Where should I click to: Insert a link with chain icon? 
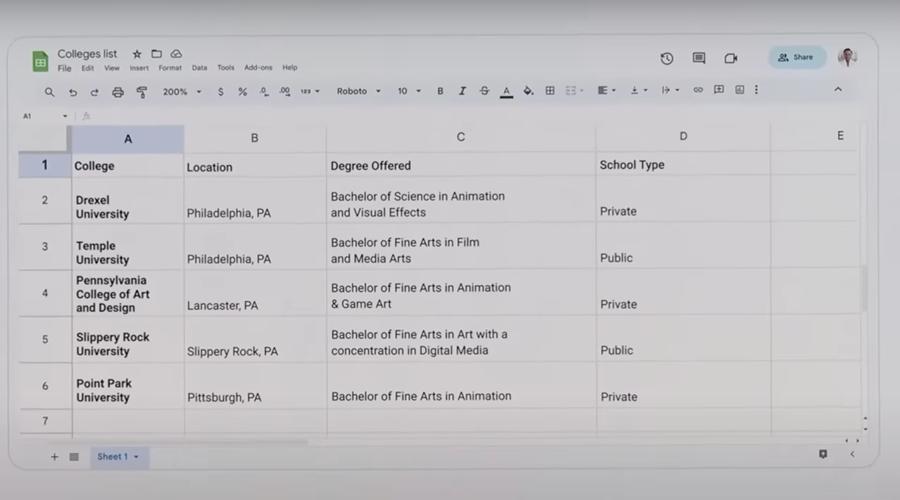tap(698, 90)
